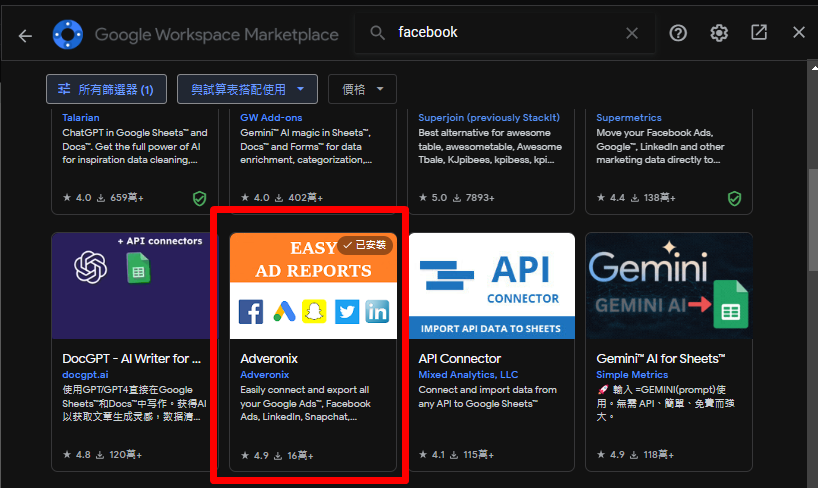Open Superjoin (previously StackIt) link
This screenshot has height=488, width=818.
click(x=489, y=117)
